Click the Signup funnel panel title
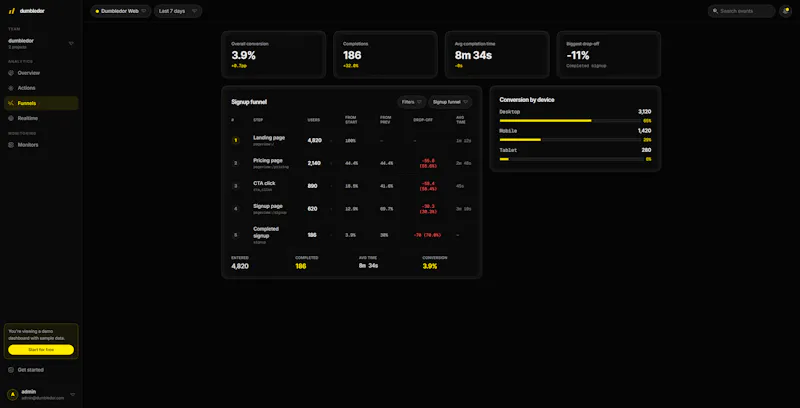 click(249, 102)
